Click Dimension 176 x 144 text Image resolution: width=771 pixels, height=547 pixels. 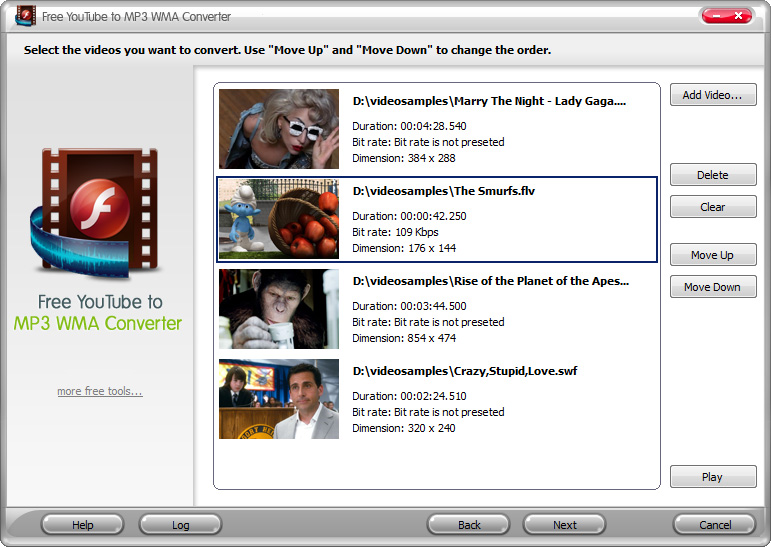point(404,248)
